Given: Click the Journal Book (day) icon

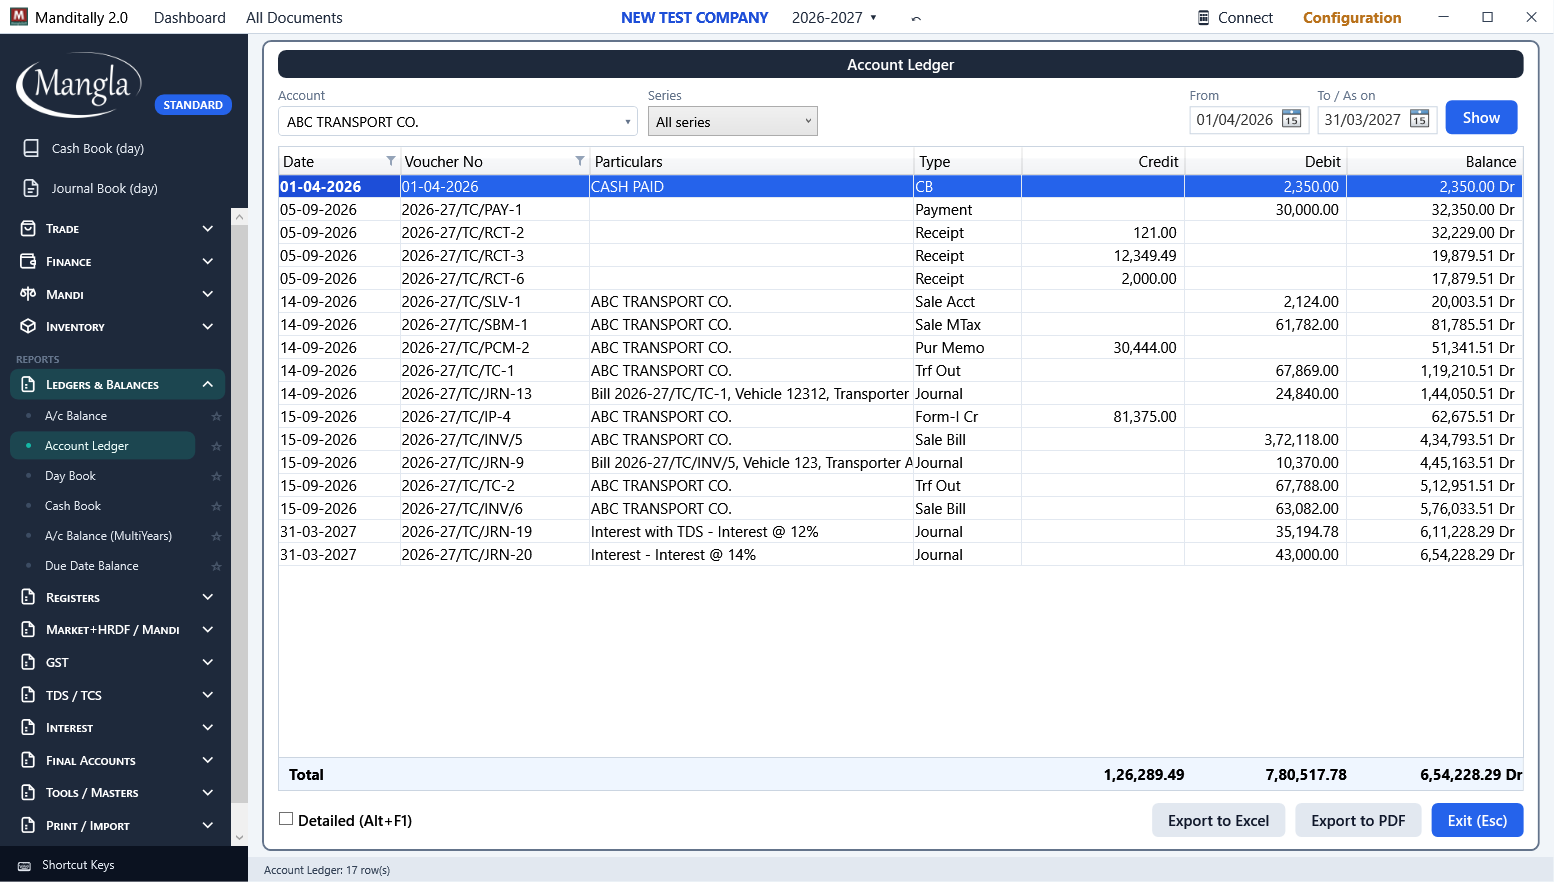Looking at the screenshot, I should (x=31, y=188).
